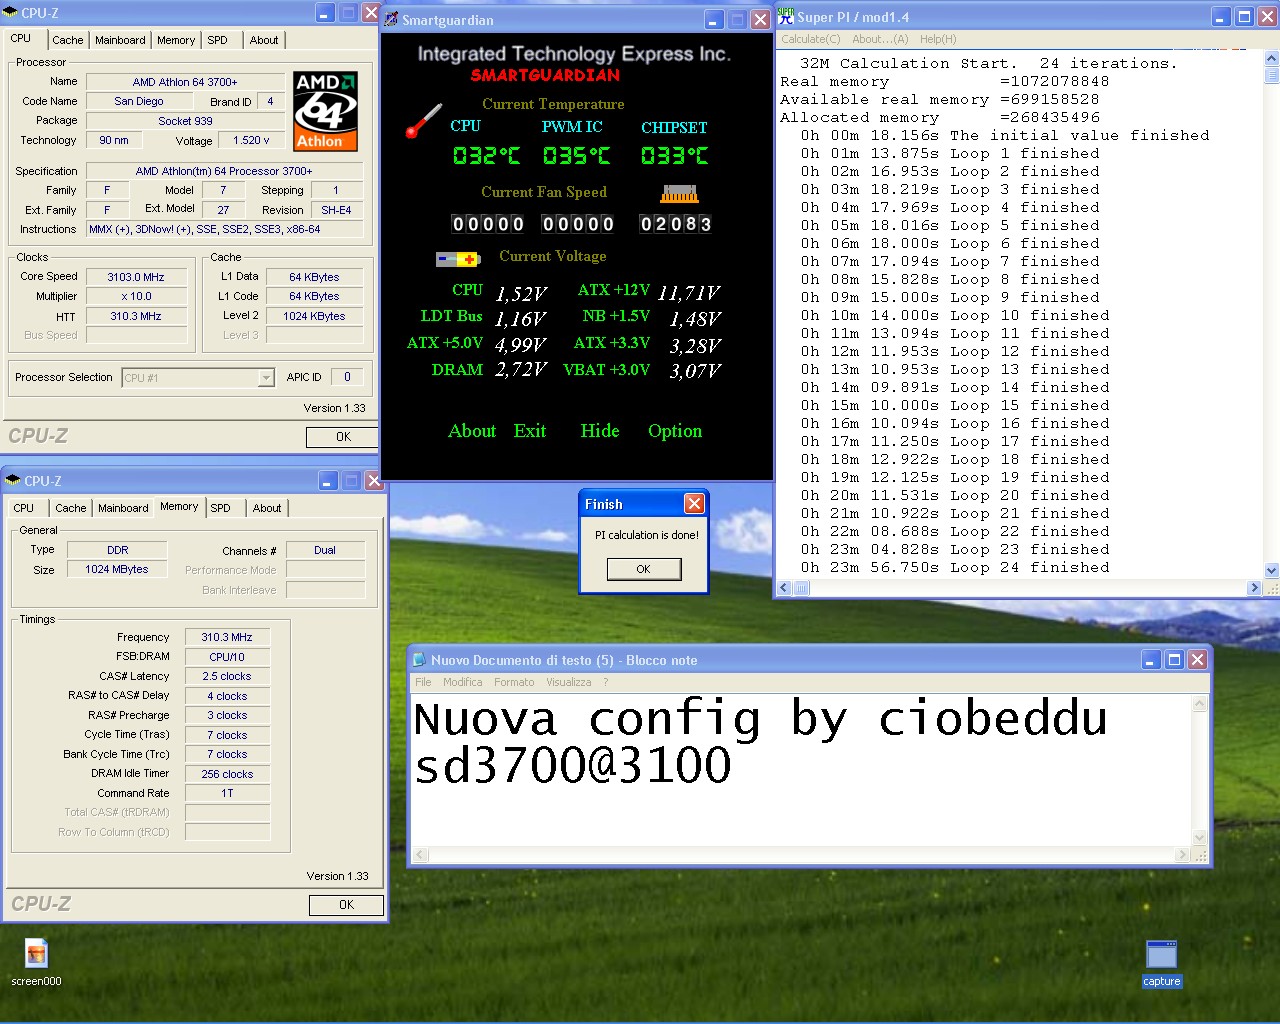Click Super PI vertical scrollbar down arrow
The height and width of the screenshot is (1024, 1280).
pyautogui.click(x=1271, y=570)
